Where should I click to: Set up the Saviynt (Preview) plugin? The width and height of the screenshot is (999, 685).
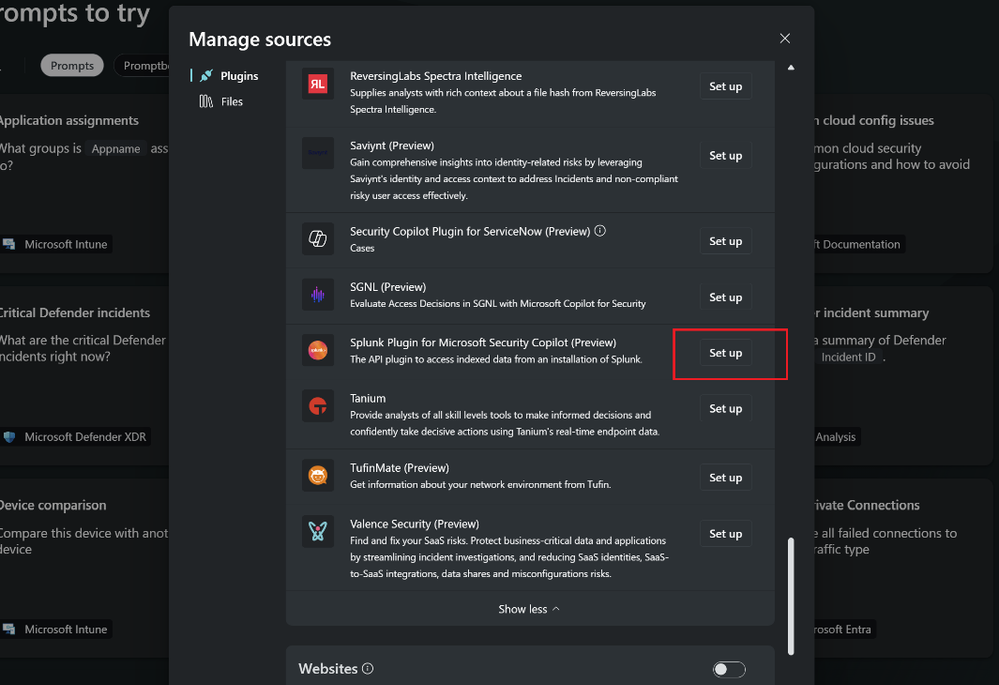(726, 155)
